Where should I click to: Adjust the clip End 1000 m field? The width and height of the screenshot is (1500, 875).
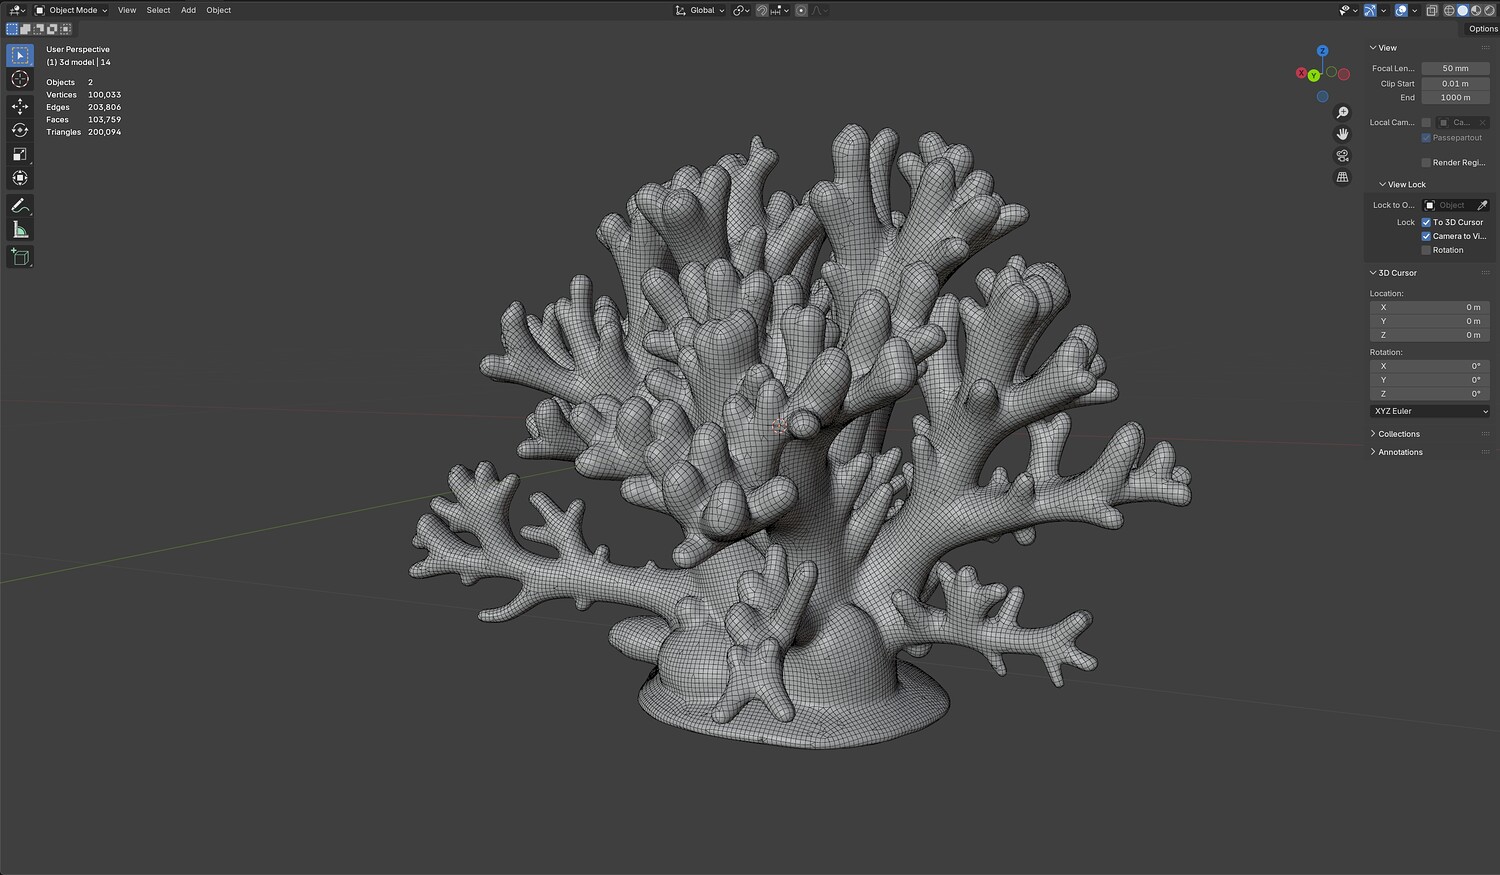1455,98
